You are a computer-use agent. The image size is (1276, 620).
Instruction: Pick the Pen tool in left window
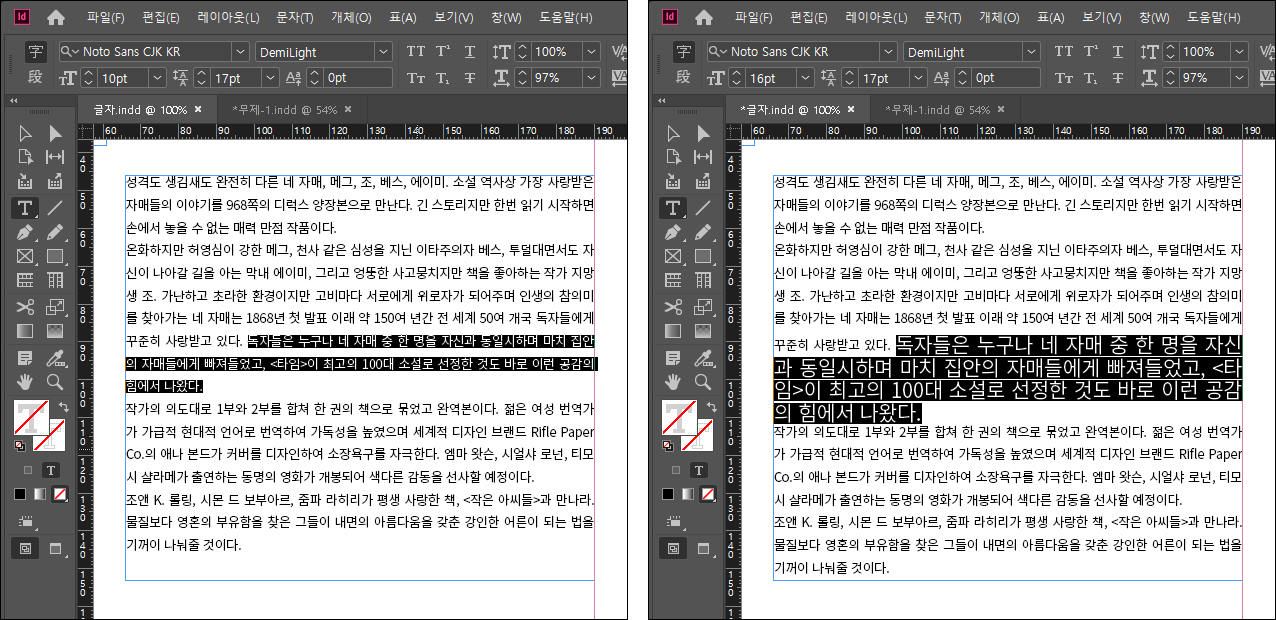click(26, 232)
